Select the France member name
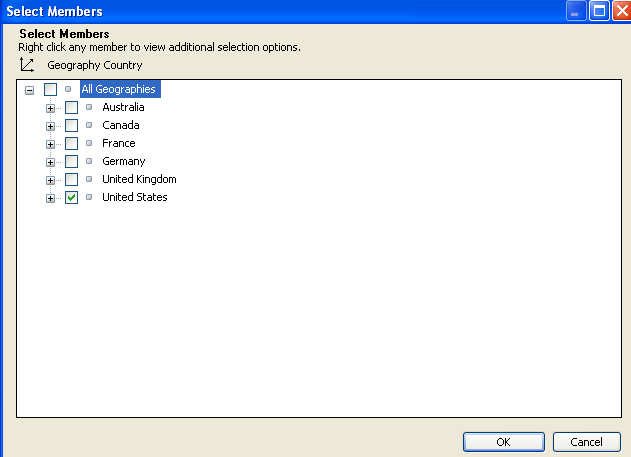Screen dimensions: 631x457 tap(119, 143)
